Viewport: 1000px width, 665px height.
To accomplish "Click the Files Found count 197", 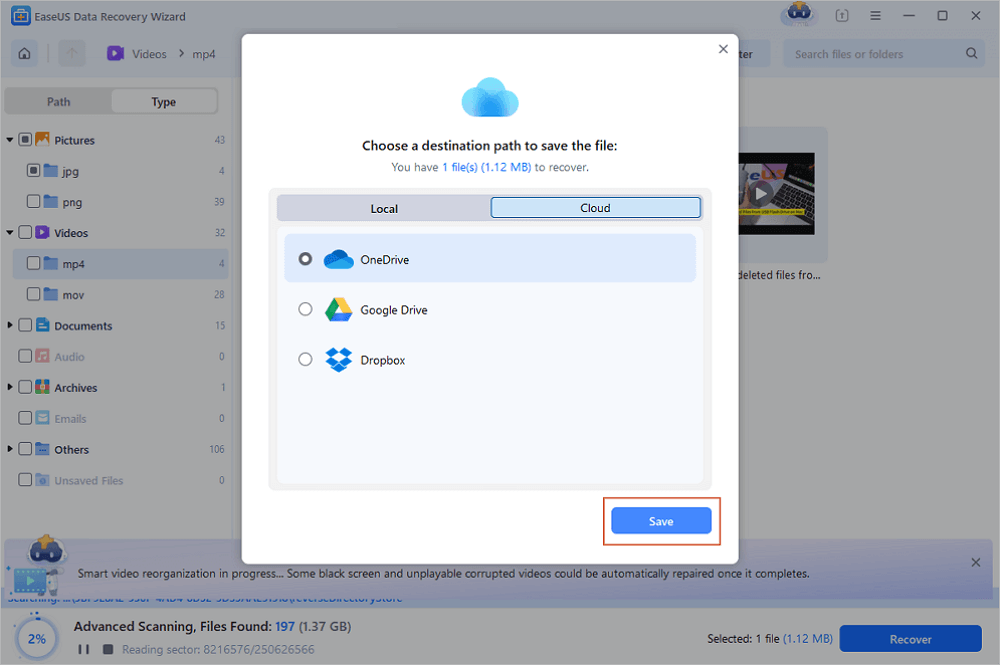I will [x=285, y=626].
